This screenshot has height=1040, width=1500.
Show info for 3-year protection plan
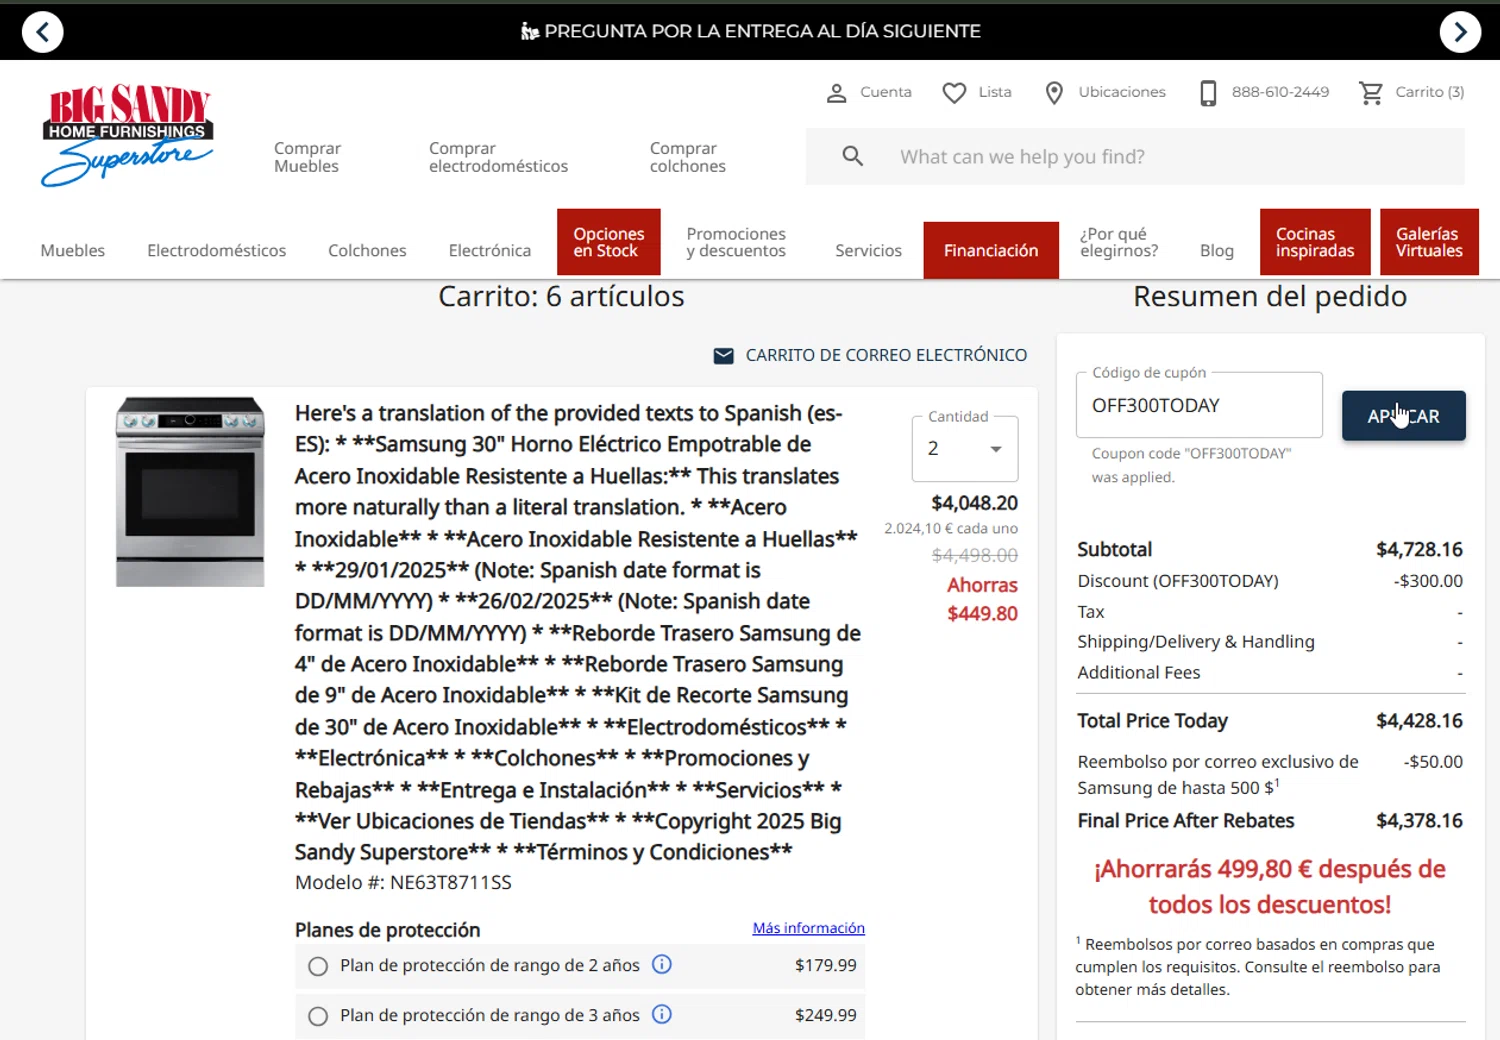click(x=662, y=1014)
